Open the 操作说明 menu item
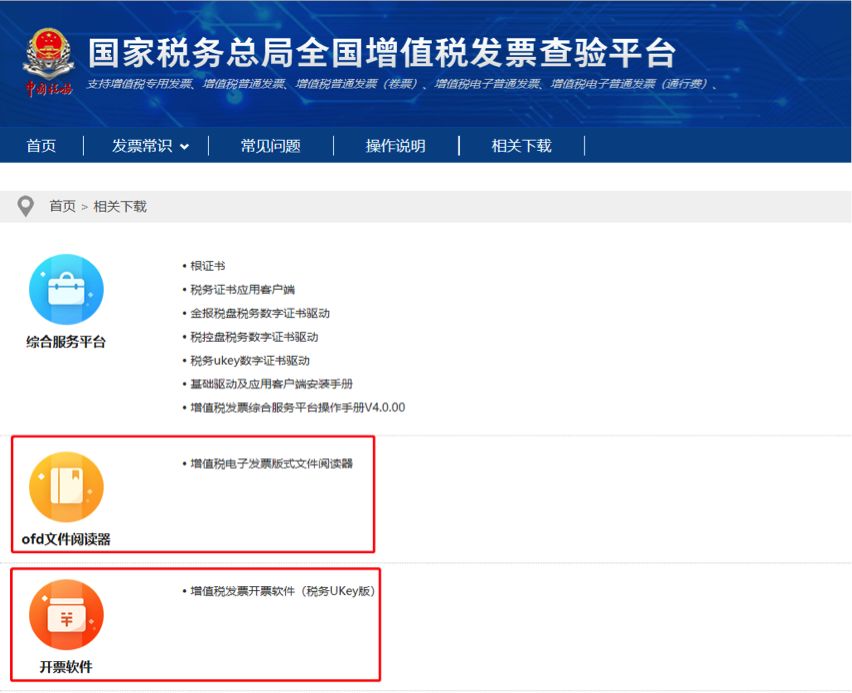The width and height of the screenshot is (852, 693). click(396, 146)
